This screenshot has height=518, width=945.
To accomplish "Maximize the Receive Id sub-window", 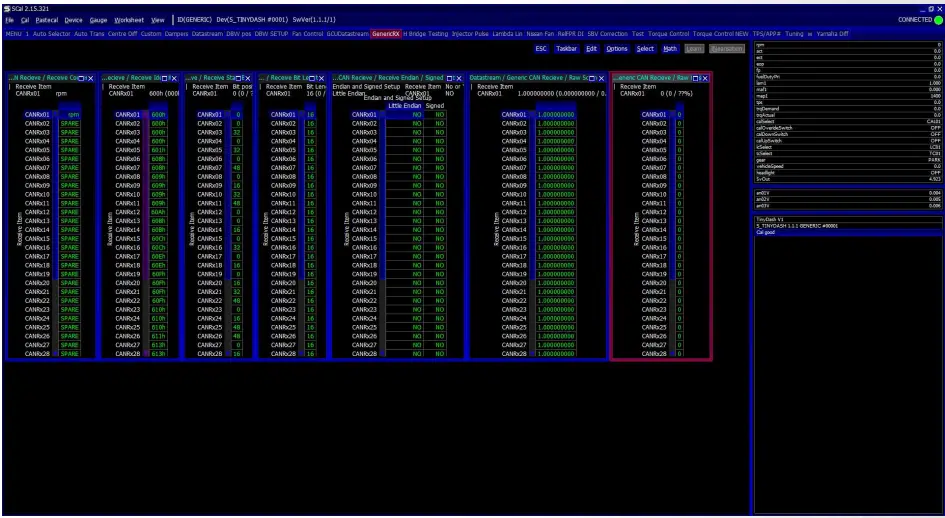I will tap(165, 78).
